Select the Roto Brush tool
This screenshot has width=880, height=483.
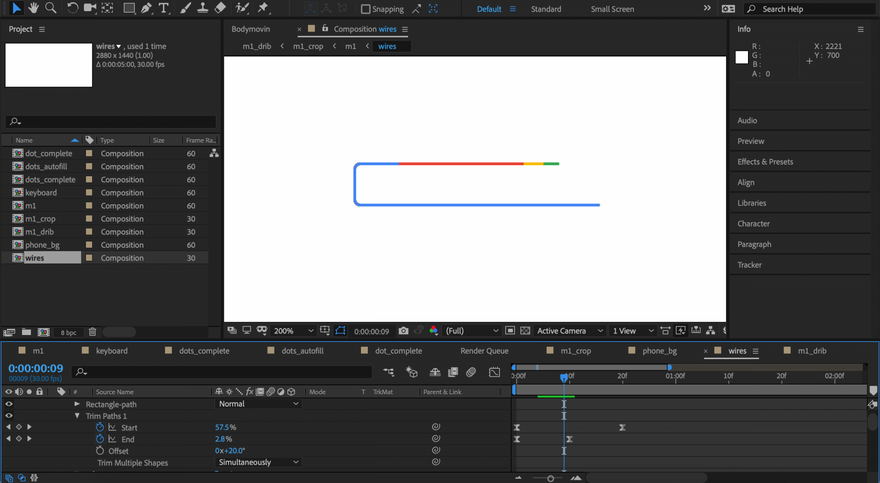(242, 8)
